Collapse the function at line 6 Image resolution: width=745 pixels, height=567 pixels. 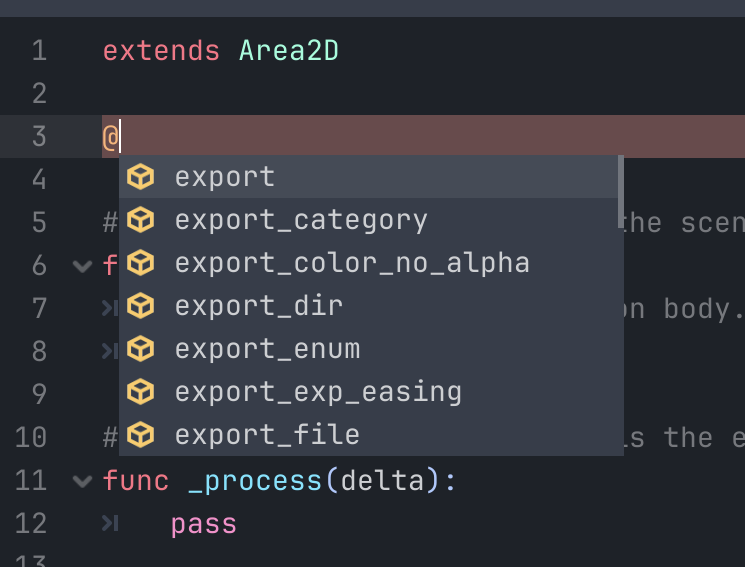pyautogui.click(x=82, y=266)
